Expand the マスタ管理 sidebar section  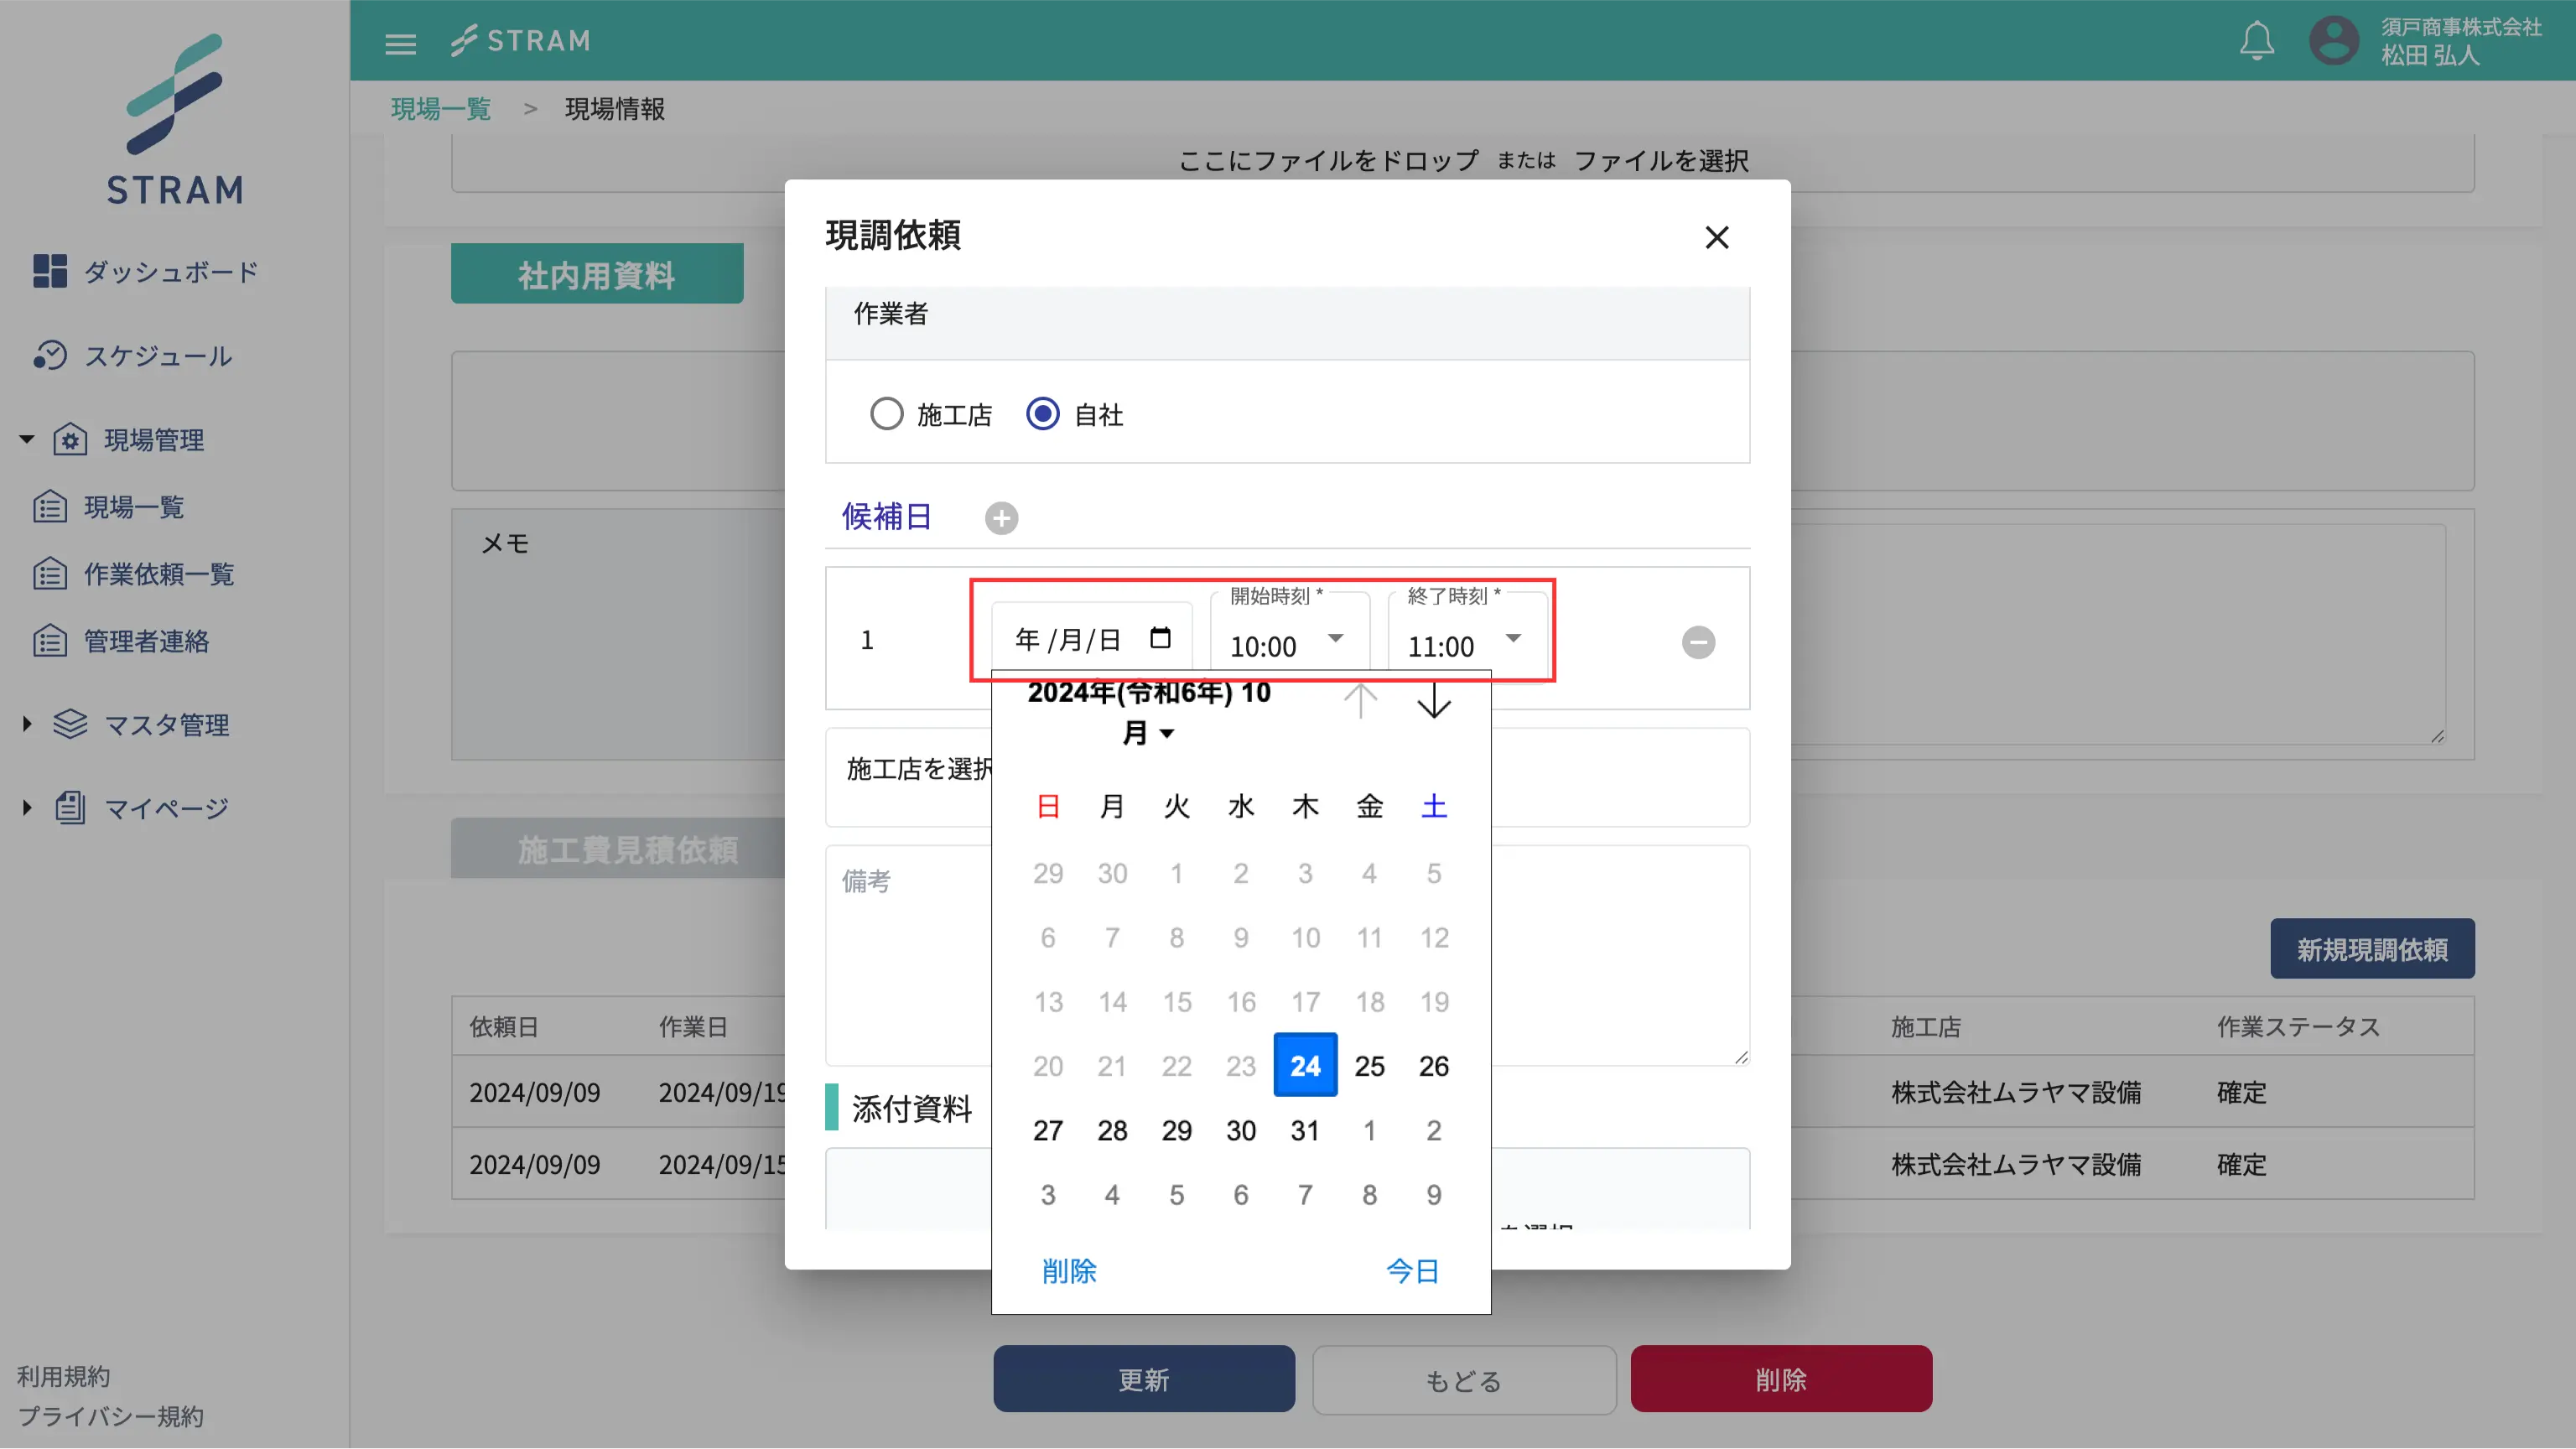coord(166,724)
